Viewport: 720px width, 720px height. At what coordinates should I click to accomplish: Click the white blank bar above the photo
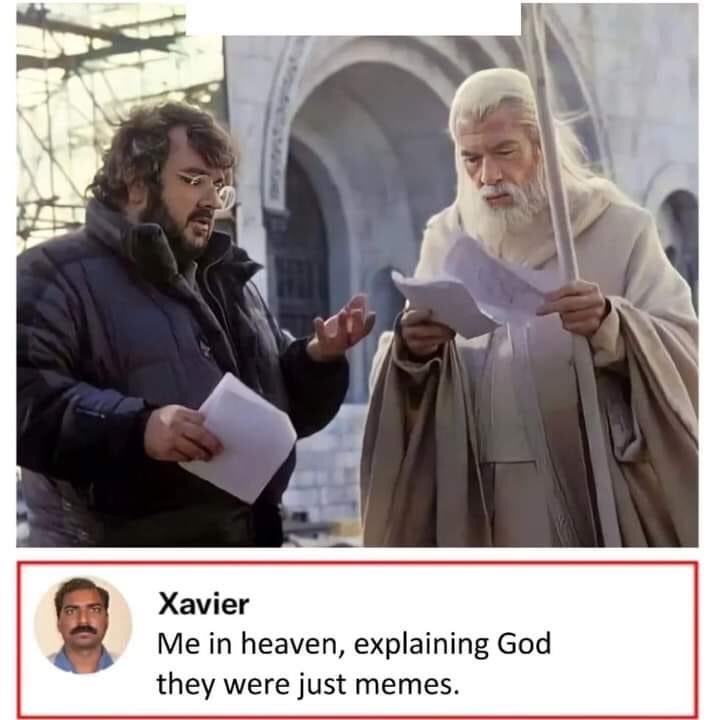coord(353,18)
